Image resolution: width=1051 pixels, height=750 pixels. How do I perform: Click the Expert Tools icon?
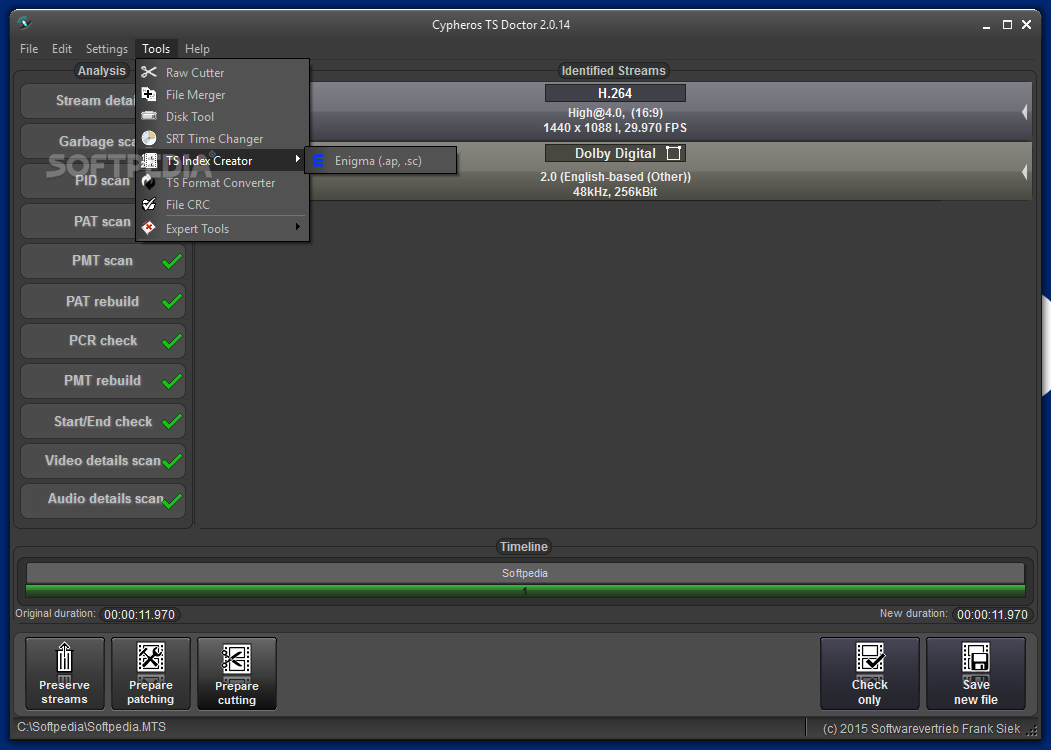tap(149, 228)
